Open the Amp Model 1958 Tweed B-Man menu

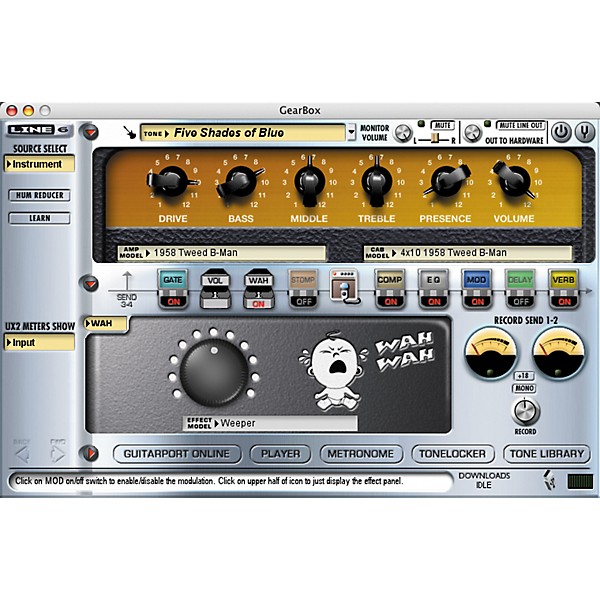tap(222, 253)
